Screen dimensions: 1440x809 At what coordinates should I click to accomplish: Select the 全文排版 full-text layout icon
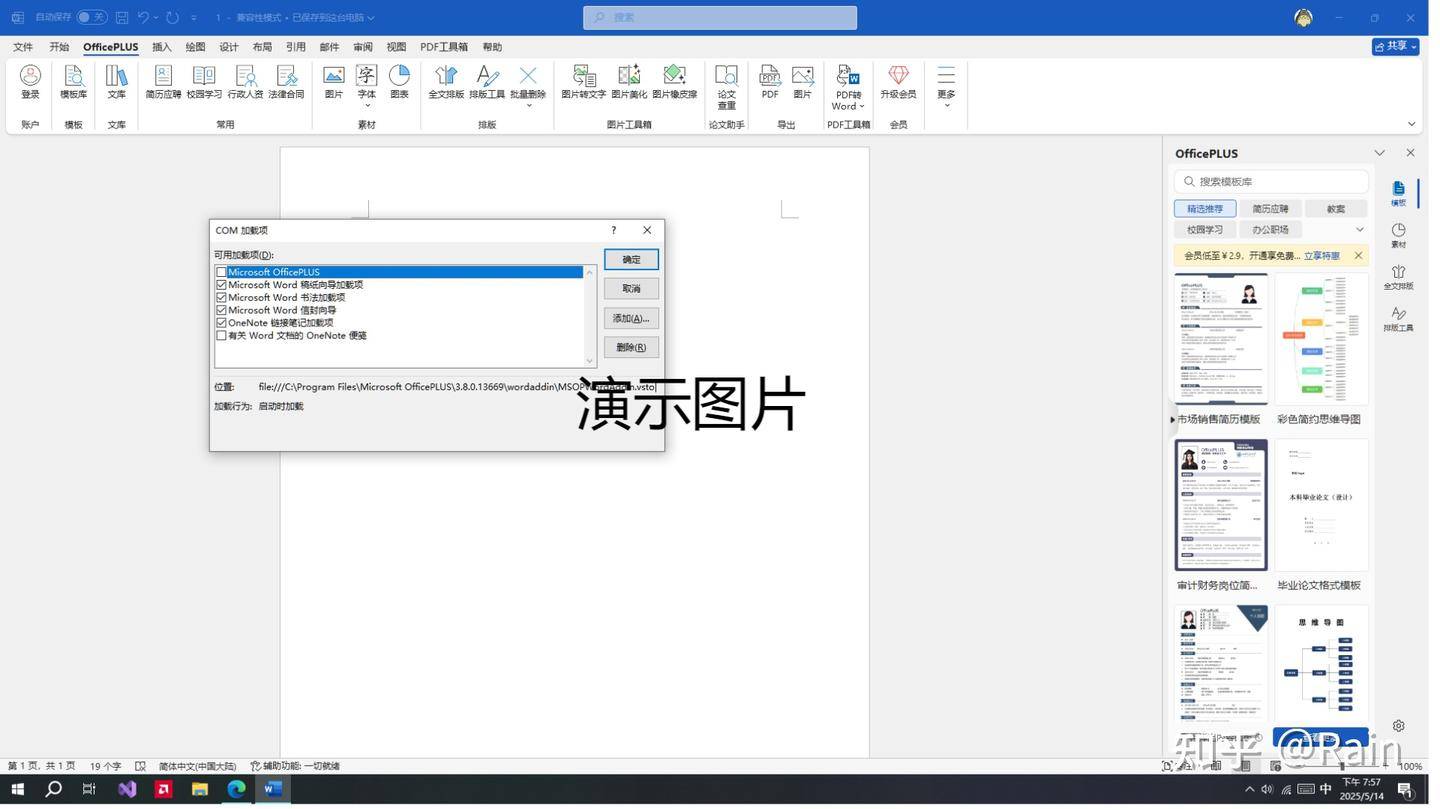446,82
